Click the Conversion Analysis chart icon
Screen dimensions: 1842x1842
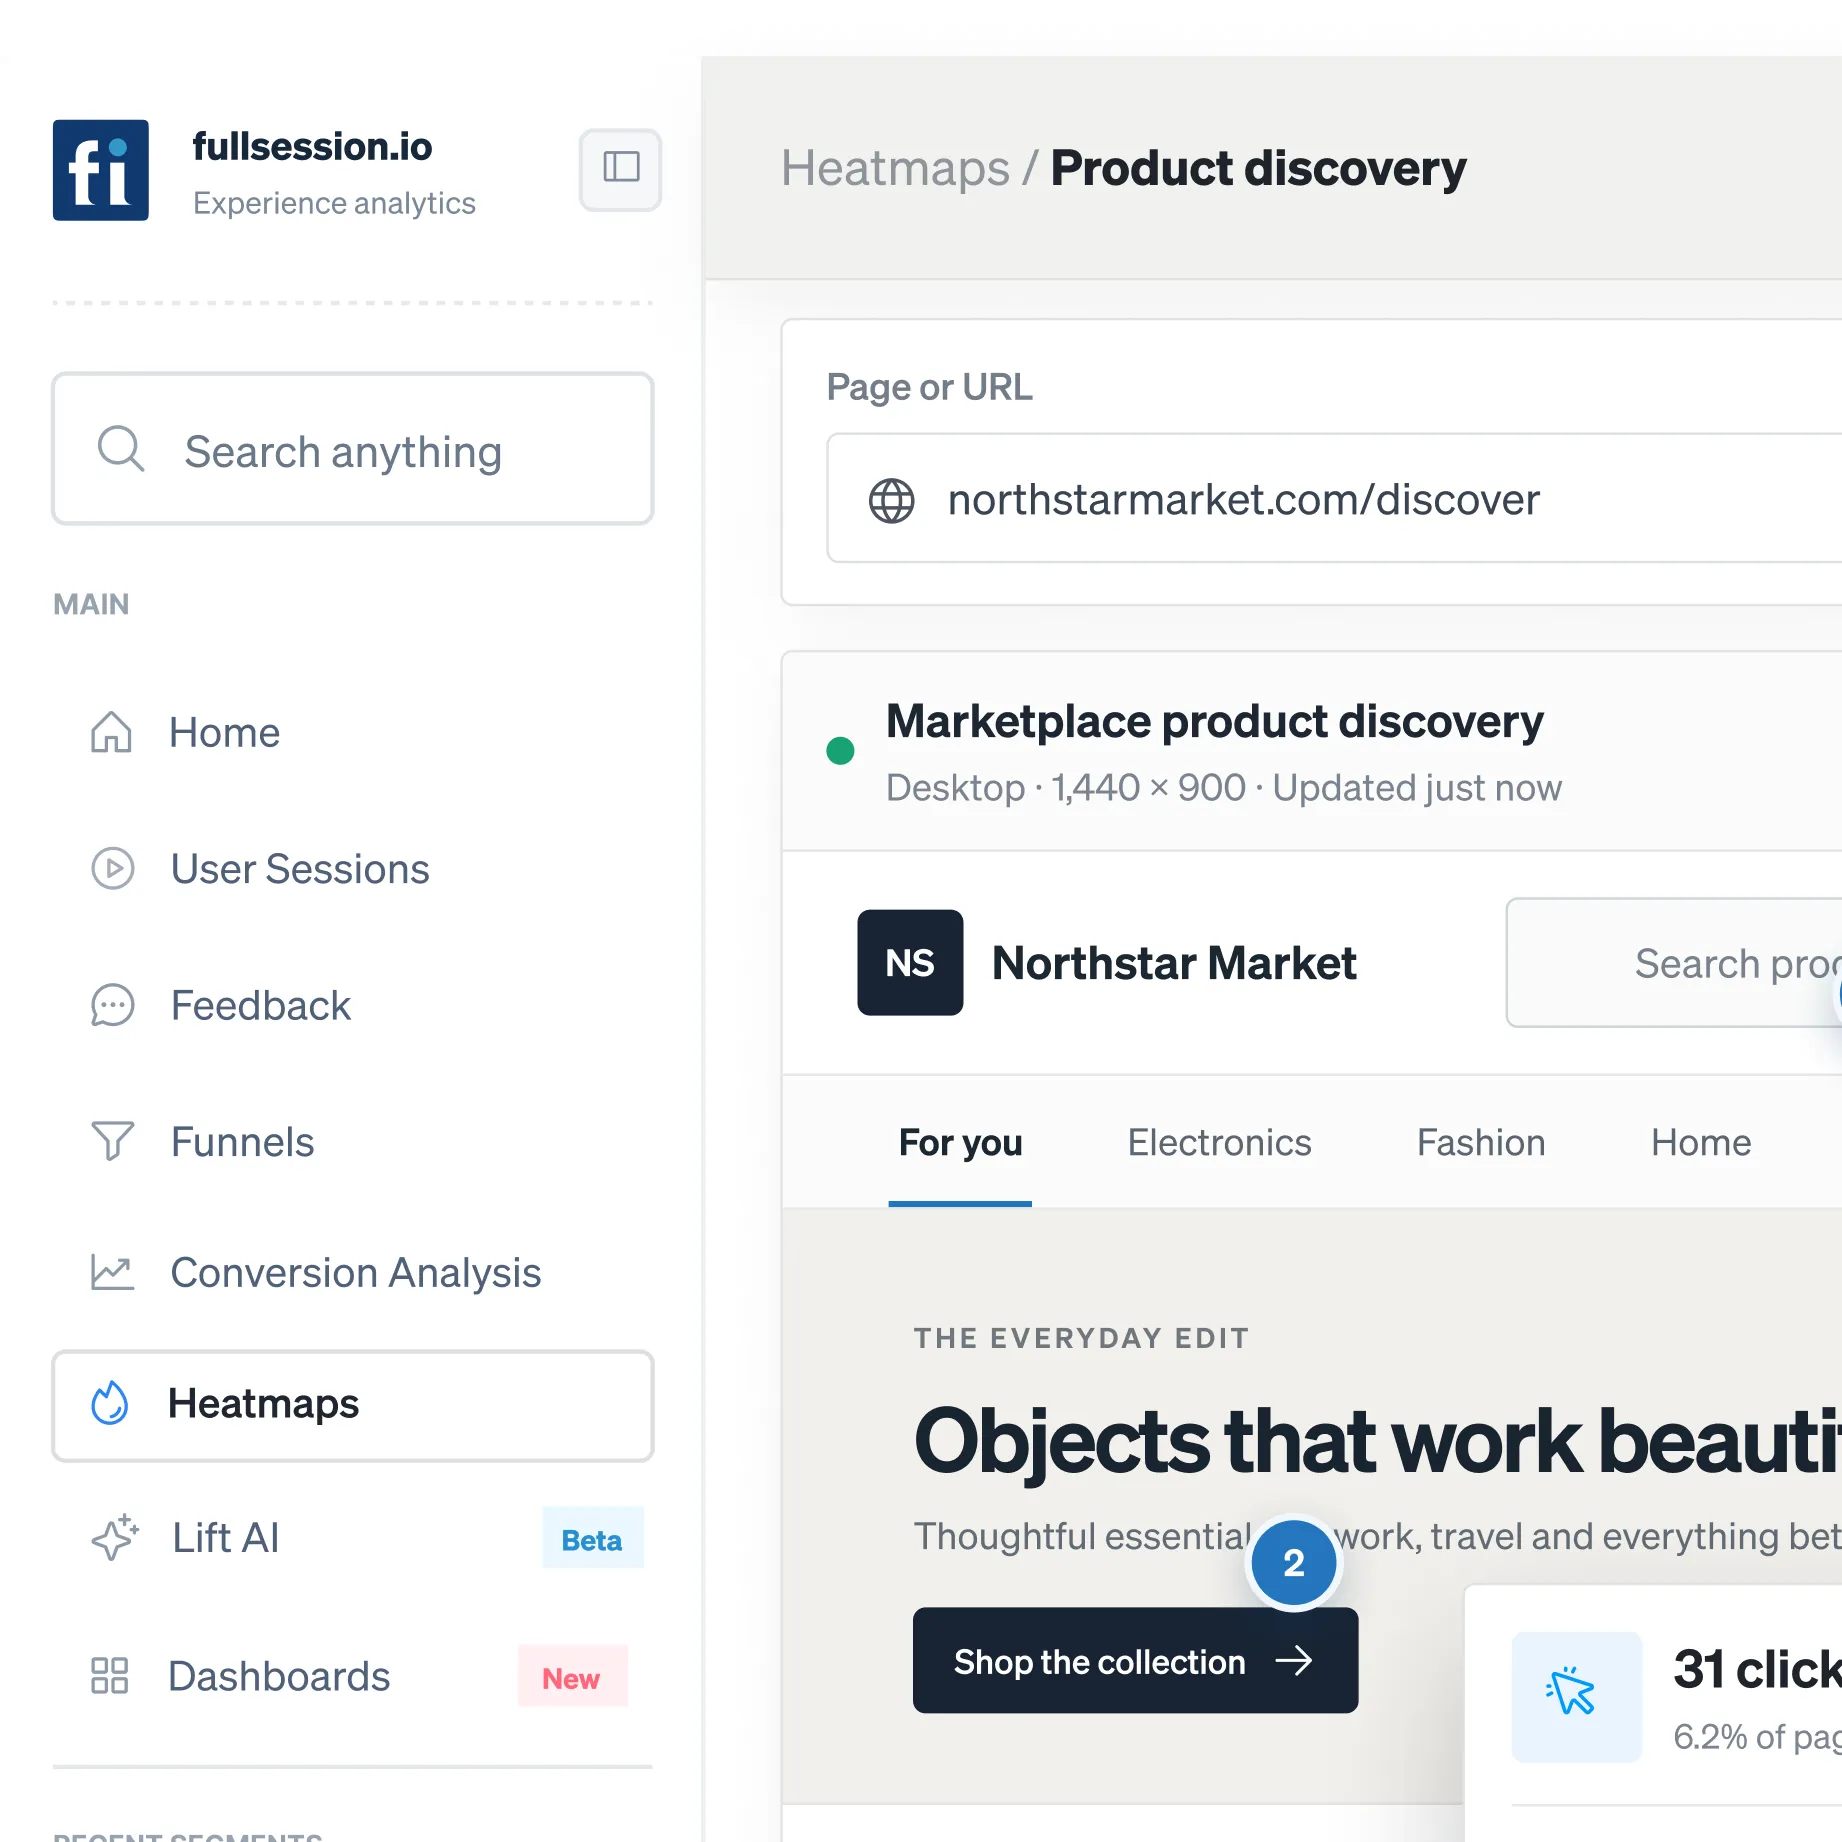coord(112,1273)
